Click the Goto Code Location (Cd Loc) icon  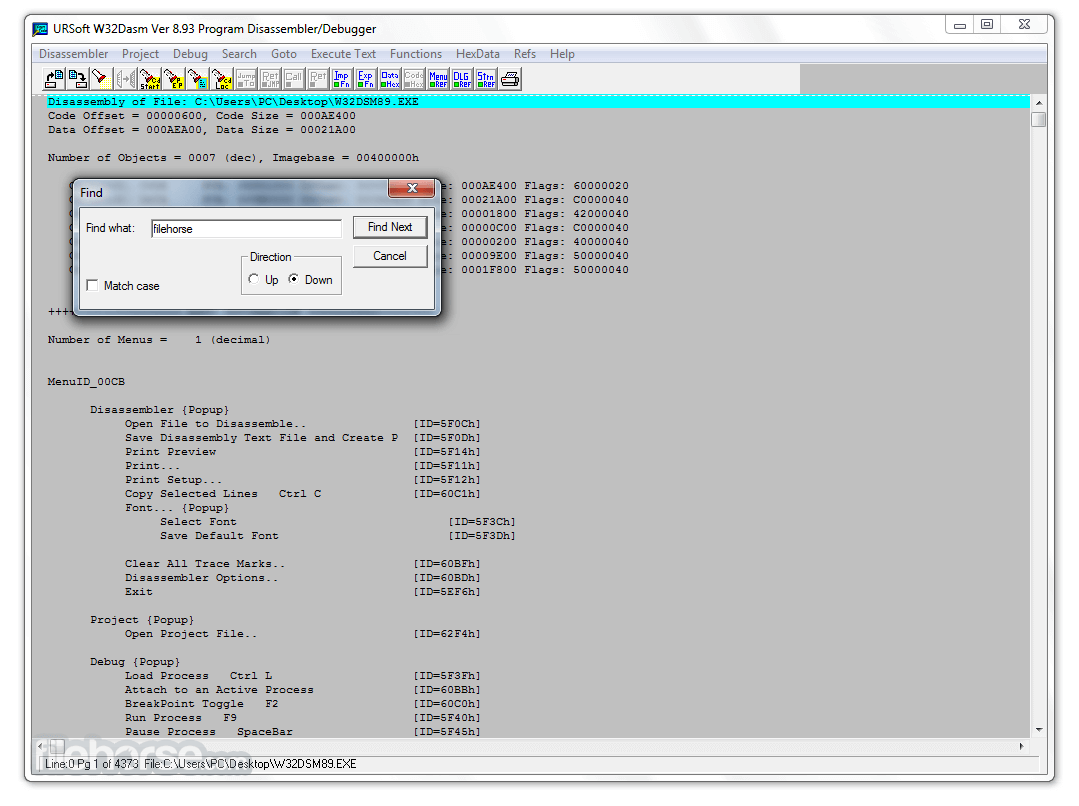(x=222, y=79)
